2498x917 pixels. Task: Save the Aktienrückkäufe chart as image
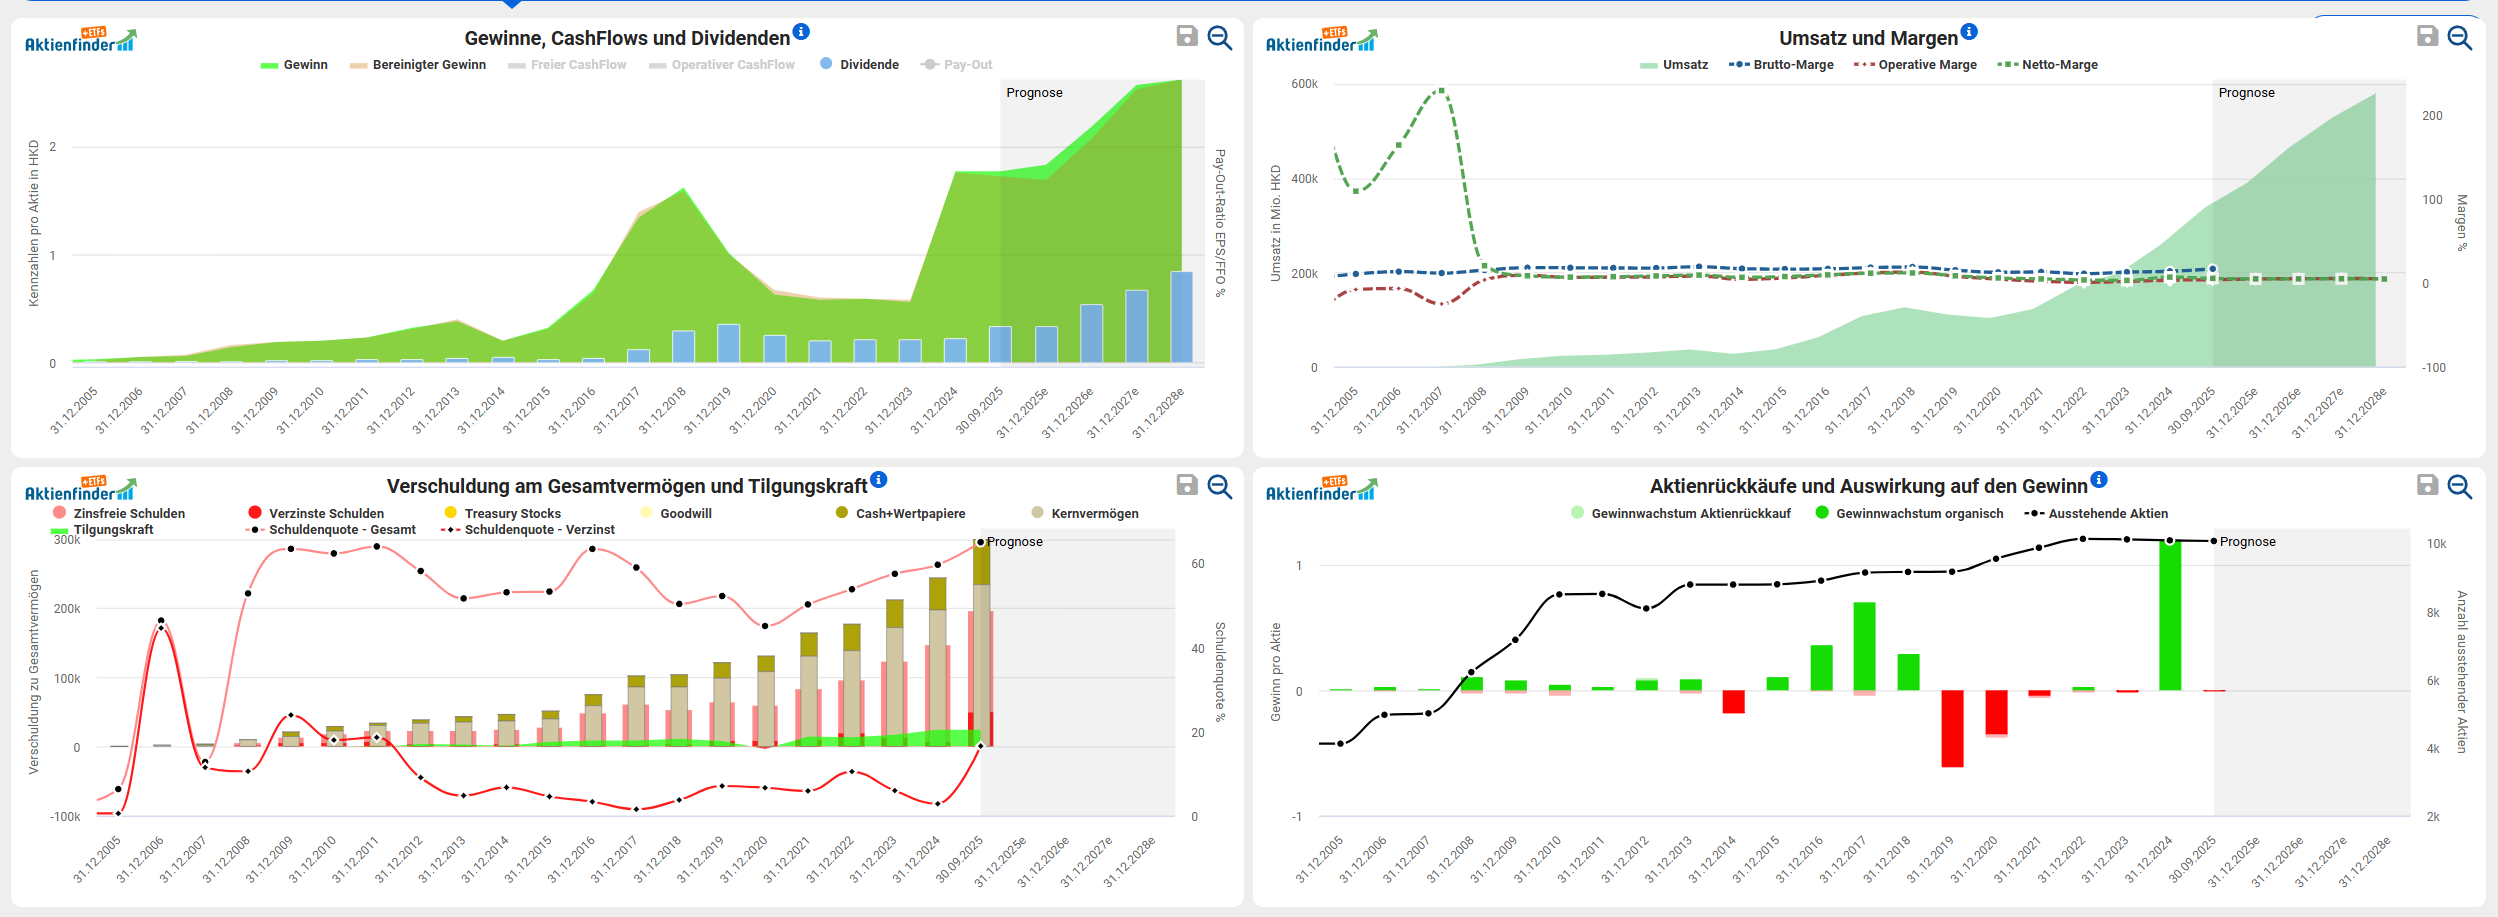2427,486
